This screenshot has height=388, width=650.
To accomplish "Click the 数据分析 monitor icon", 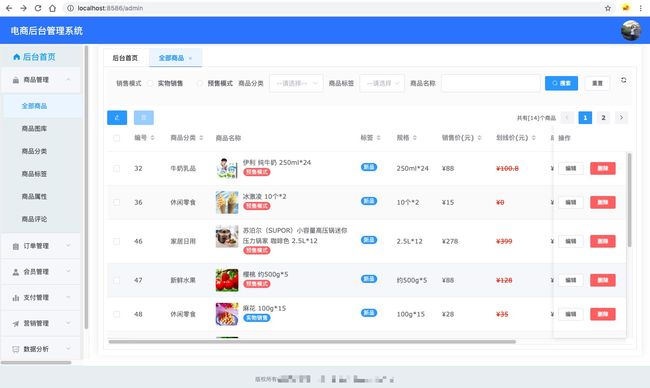I will 16,349.
